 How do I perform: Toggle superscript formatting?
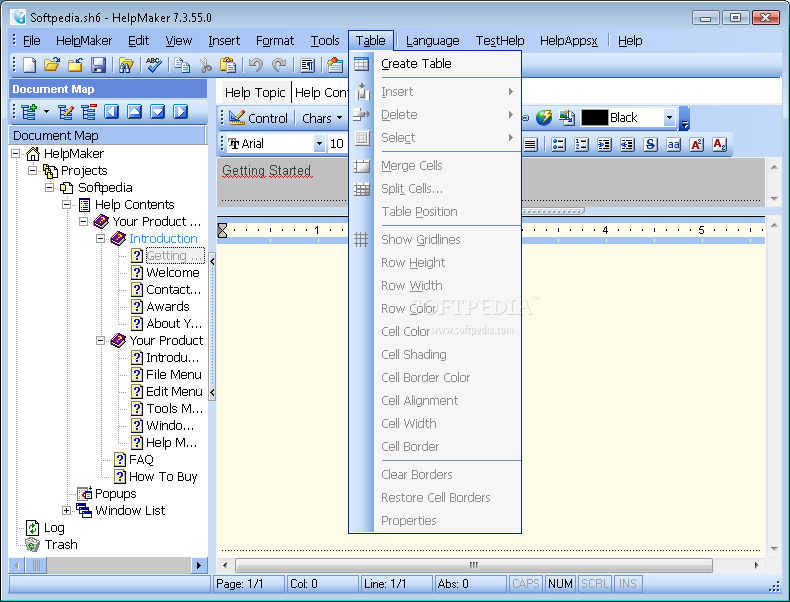(x=696, y=145)
